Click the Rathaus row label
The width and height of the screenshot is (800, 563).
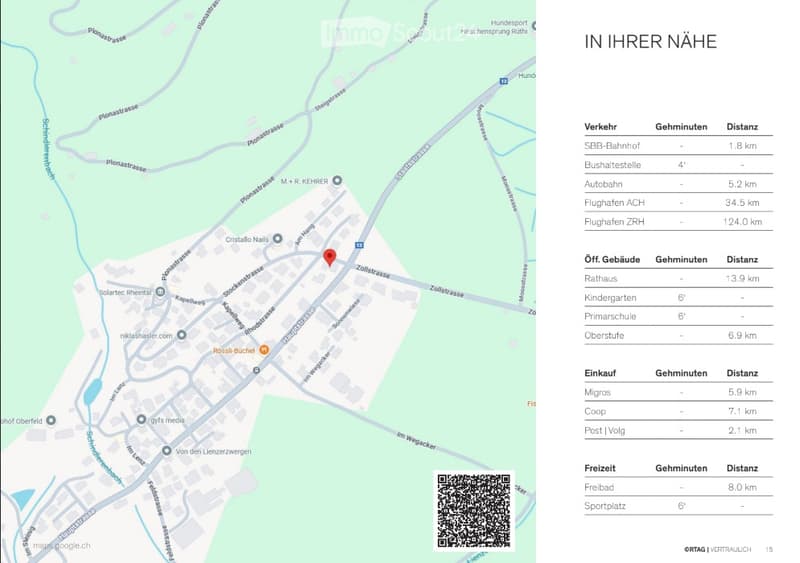tap(601, 279)
